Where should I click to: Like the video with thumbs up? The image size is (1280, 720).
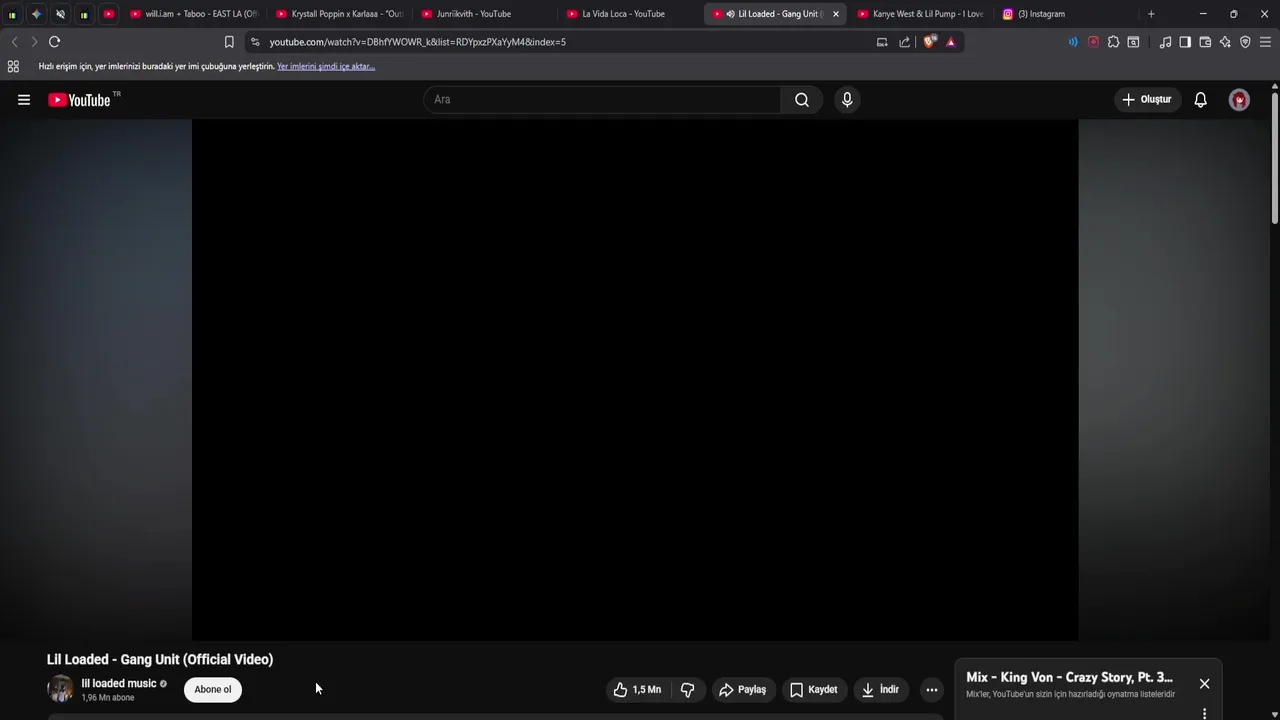click(637, 689)
